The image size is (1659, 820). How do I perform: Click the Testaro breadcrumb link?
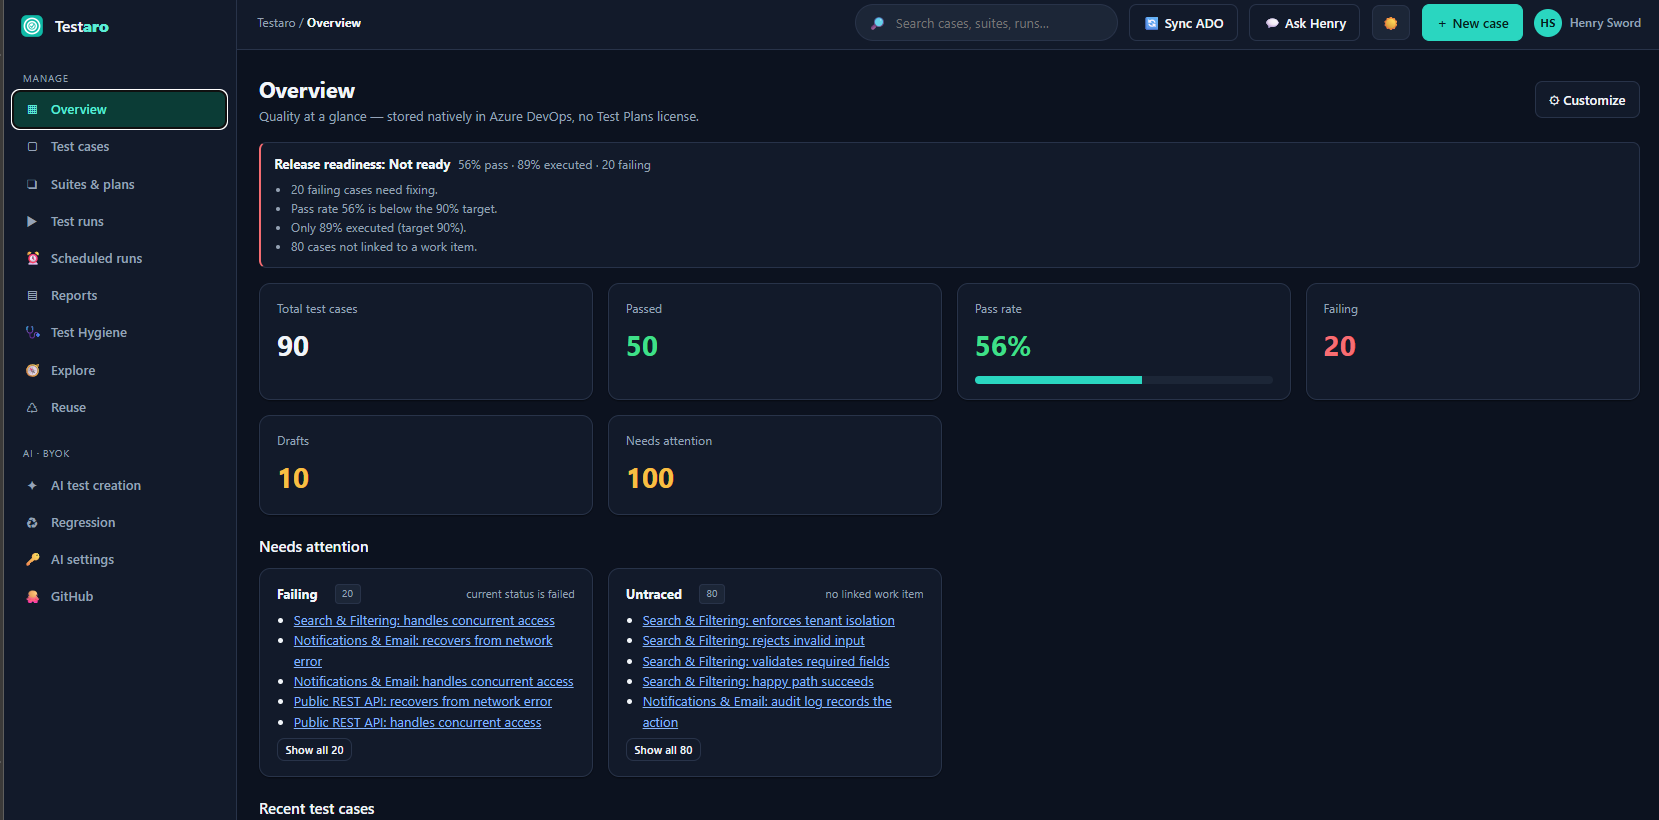coord(276,23)
